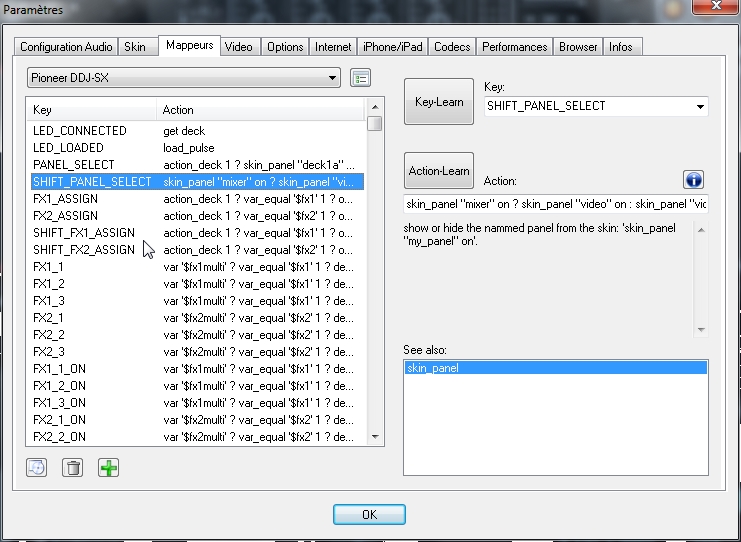741x542 pixels.
Task: Select the LED_CONNECTED mapping row
Action: tap(197, 131)
